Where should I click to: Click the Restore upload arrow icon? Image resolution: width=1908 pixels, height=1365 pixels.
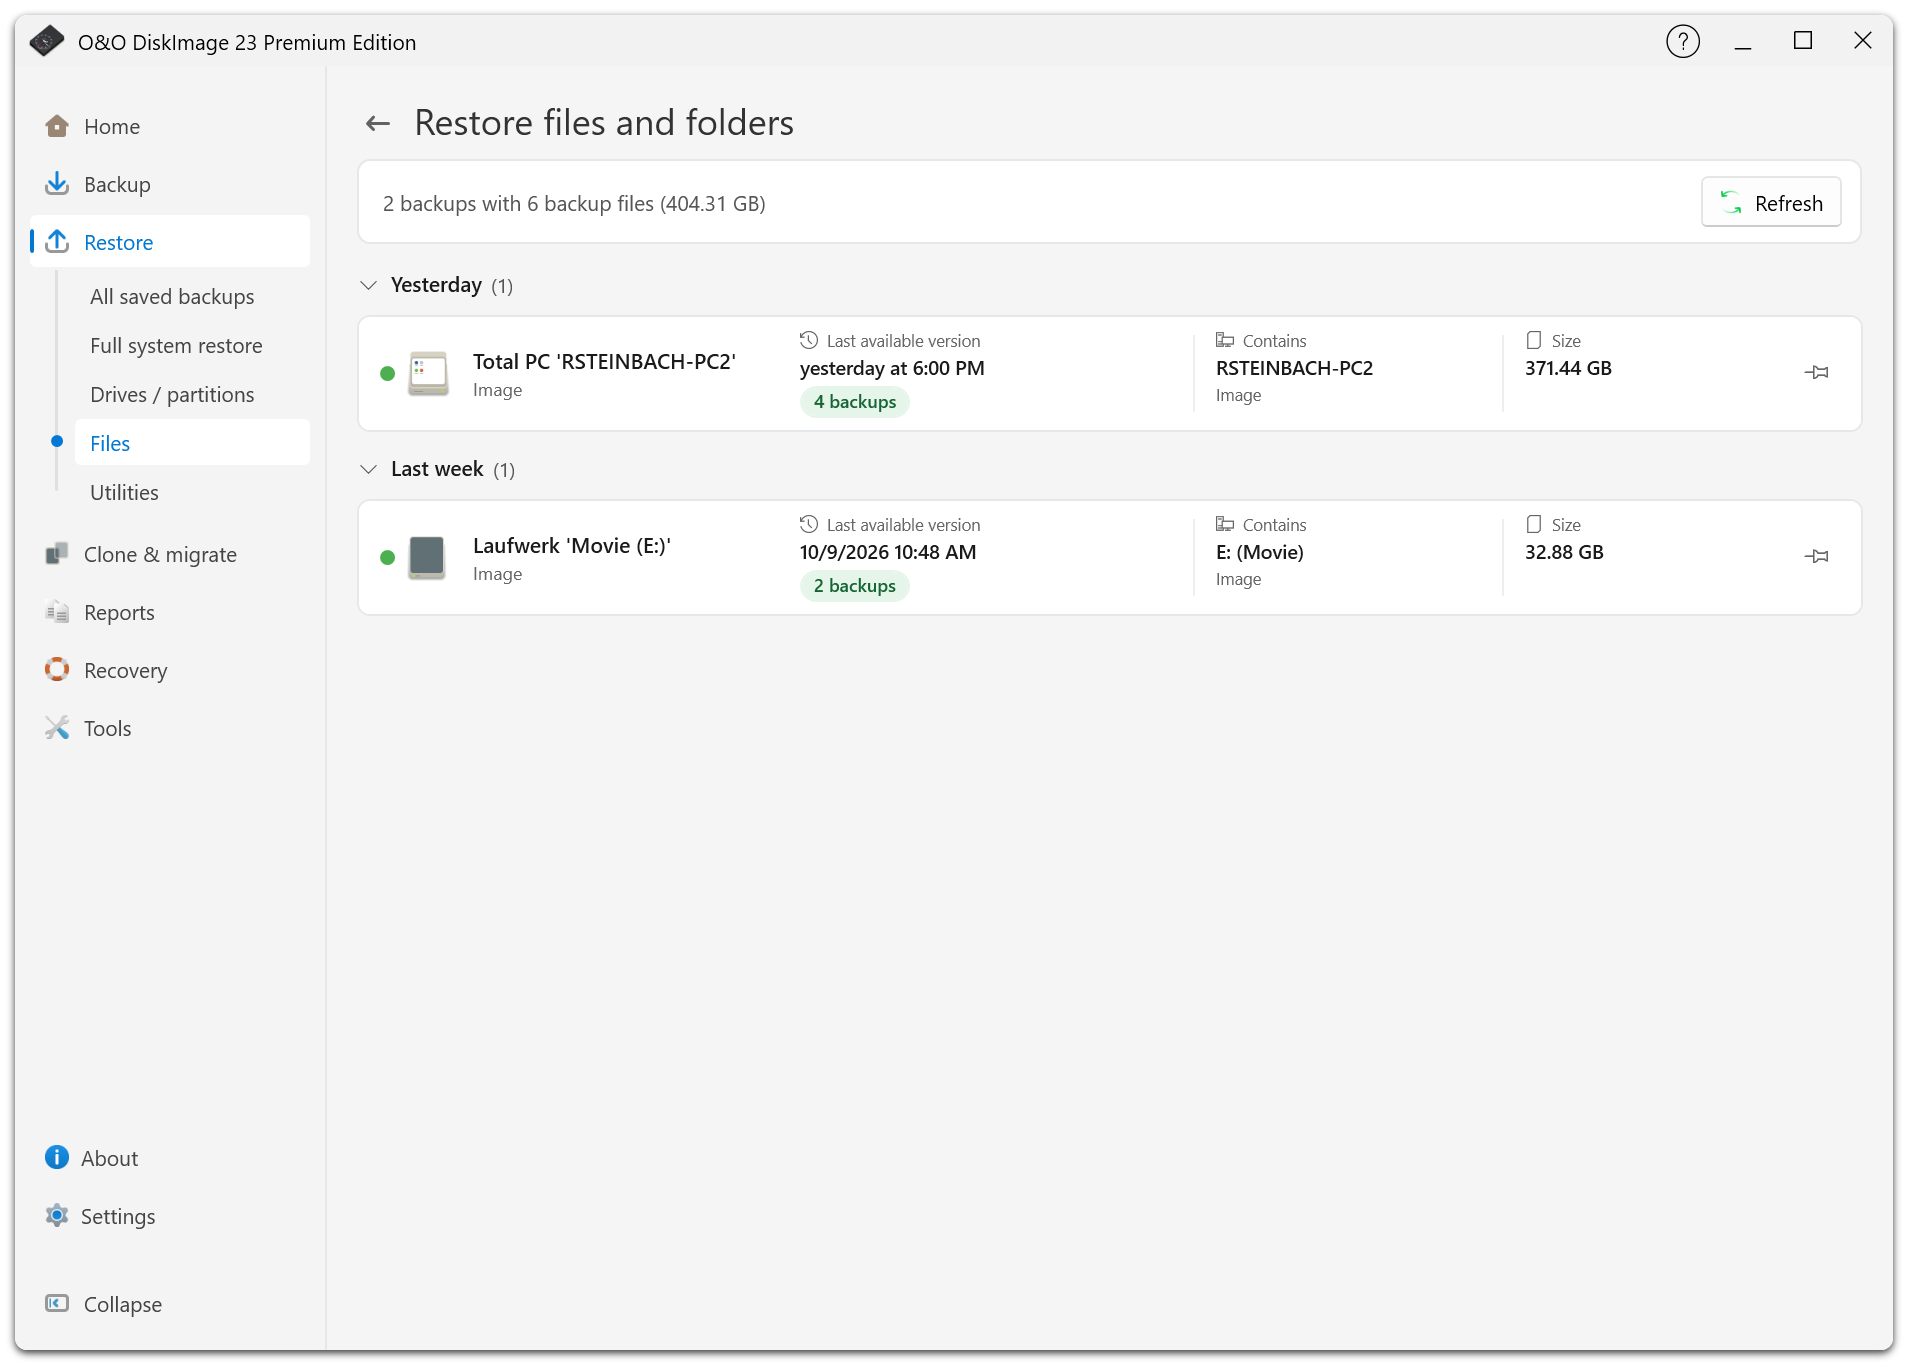57,242
